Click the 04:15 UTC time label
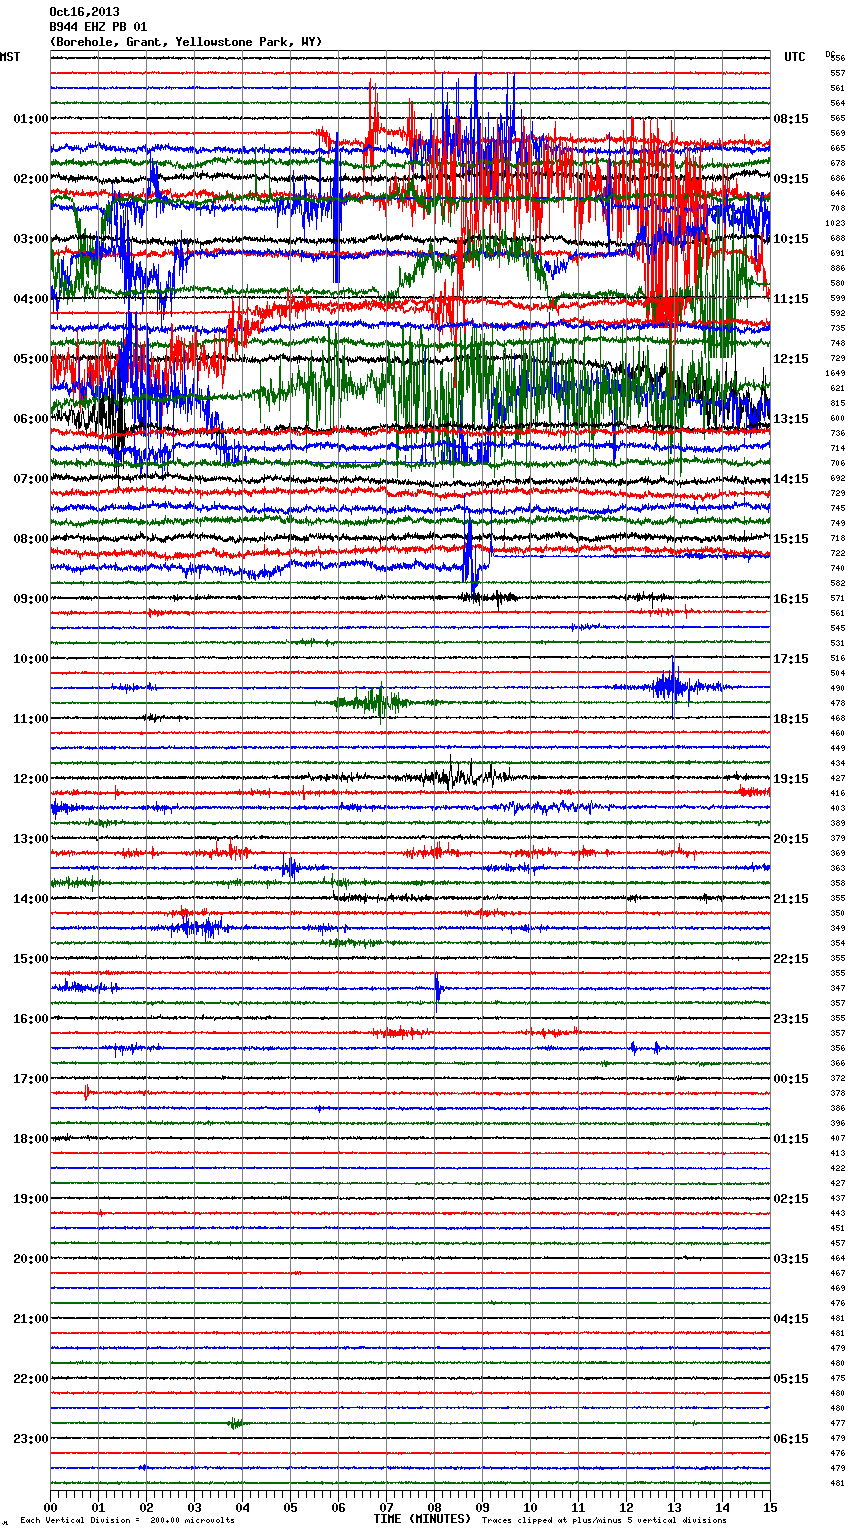 pyautogui.click(x=791, y=1319)
